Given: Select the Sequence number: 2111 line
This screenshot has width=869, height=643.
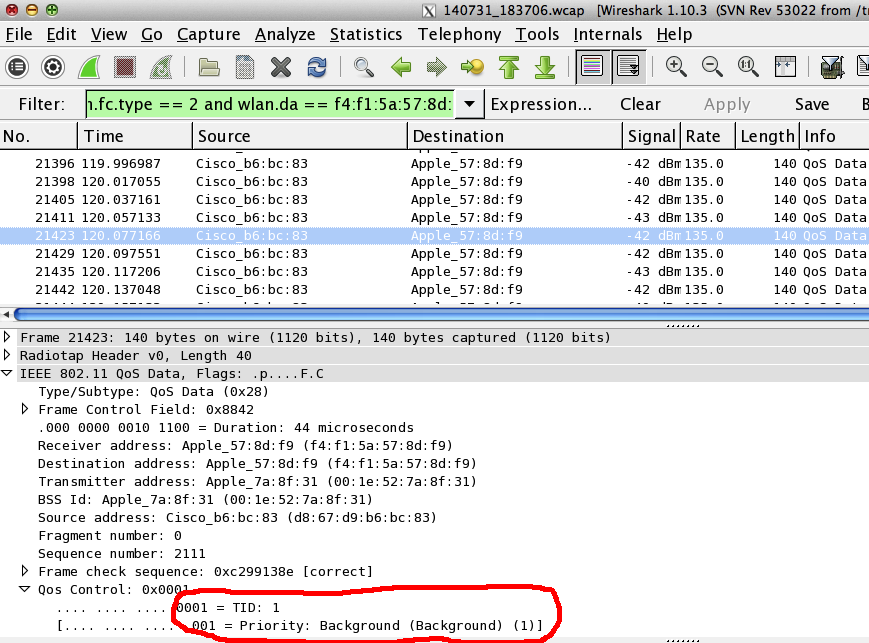Looking at the screenshot, I should click(121, 554).
